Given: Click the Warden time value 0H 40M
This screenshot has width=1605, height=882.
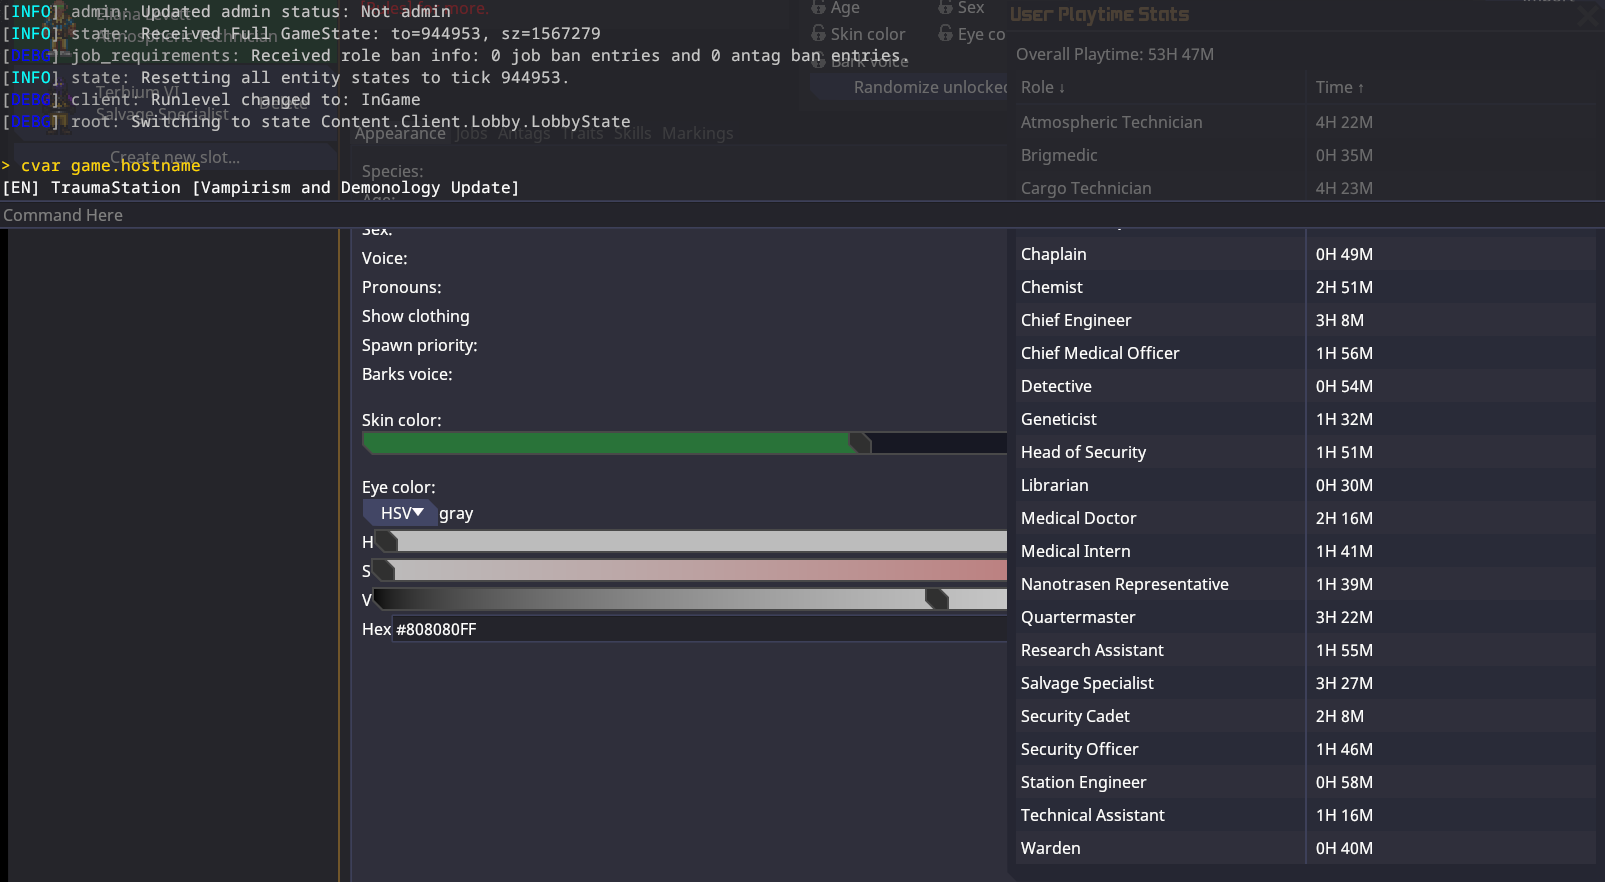Looking at the screenshot, I should click(x=1344, y=848).
